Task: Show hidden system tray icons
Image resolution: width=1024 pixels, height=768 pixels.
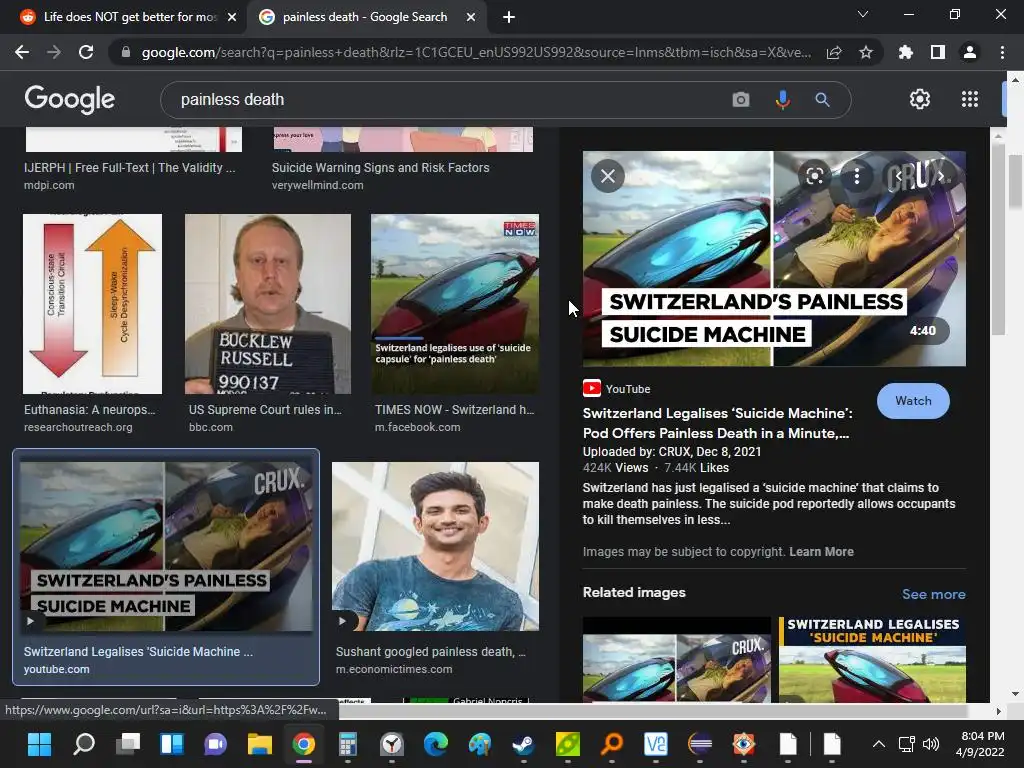Action: [879, 744]
